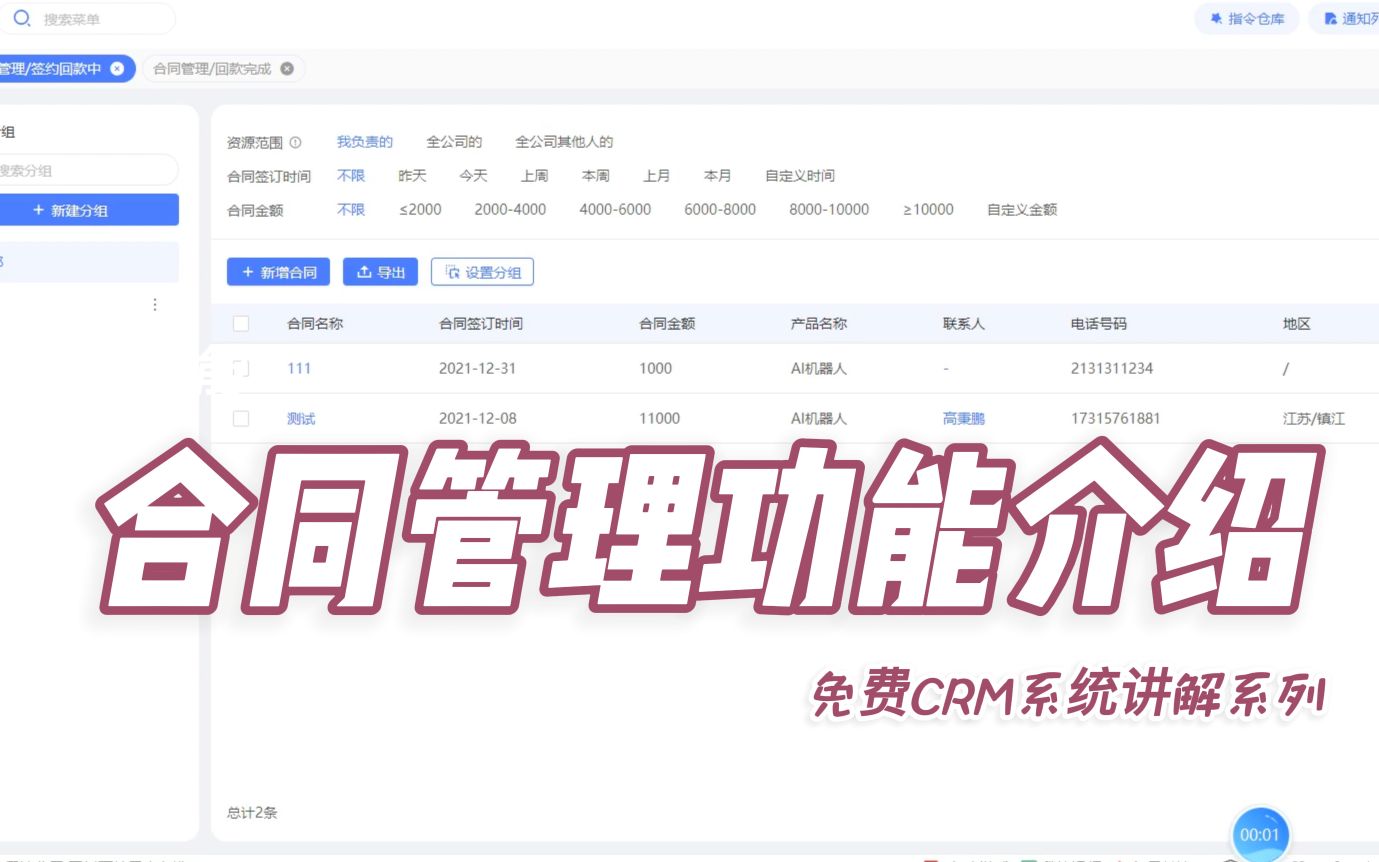
Task: Click date cell 2021-12-31
Action: pyautogui.click(x=478, y=368)
